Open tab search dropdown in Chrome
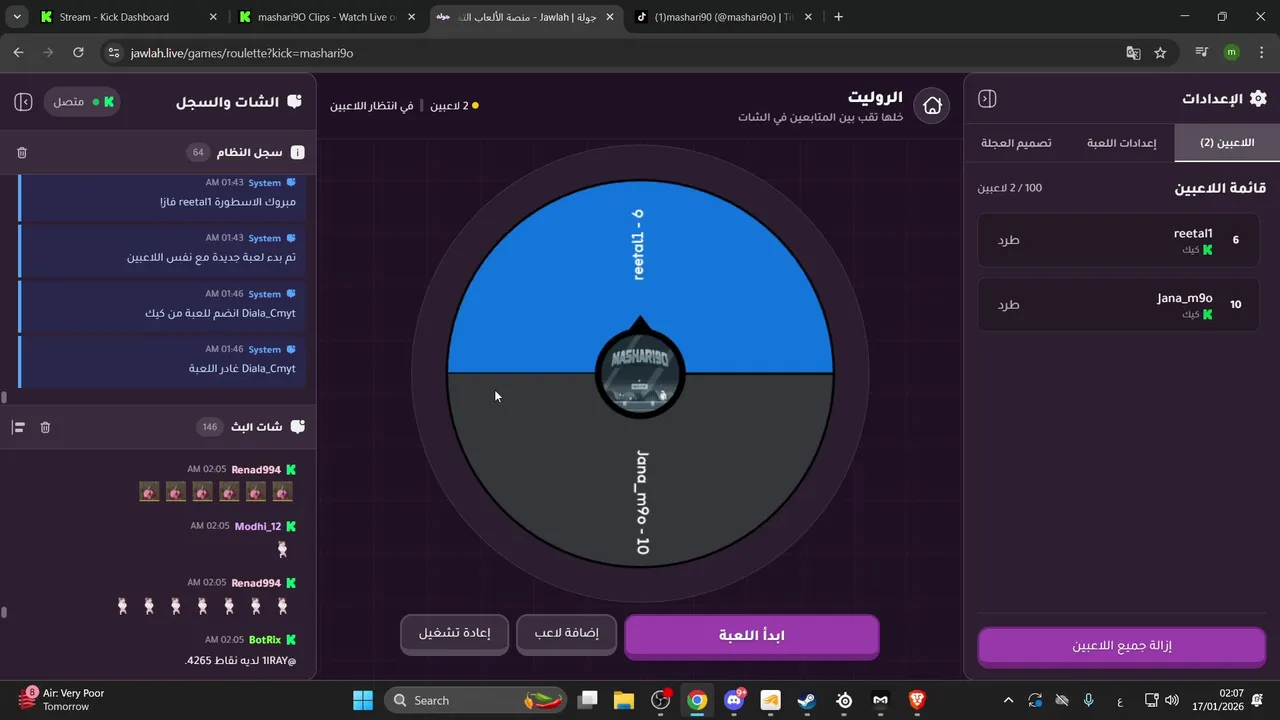Viewport: 1280px width, 720px height. (x=15, y=17)
